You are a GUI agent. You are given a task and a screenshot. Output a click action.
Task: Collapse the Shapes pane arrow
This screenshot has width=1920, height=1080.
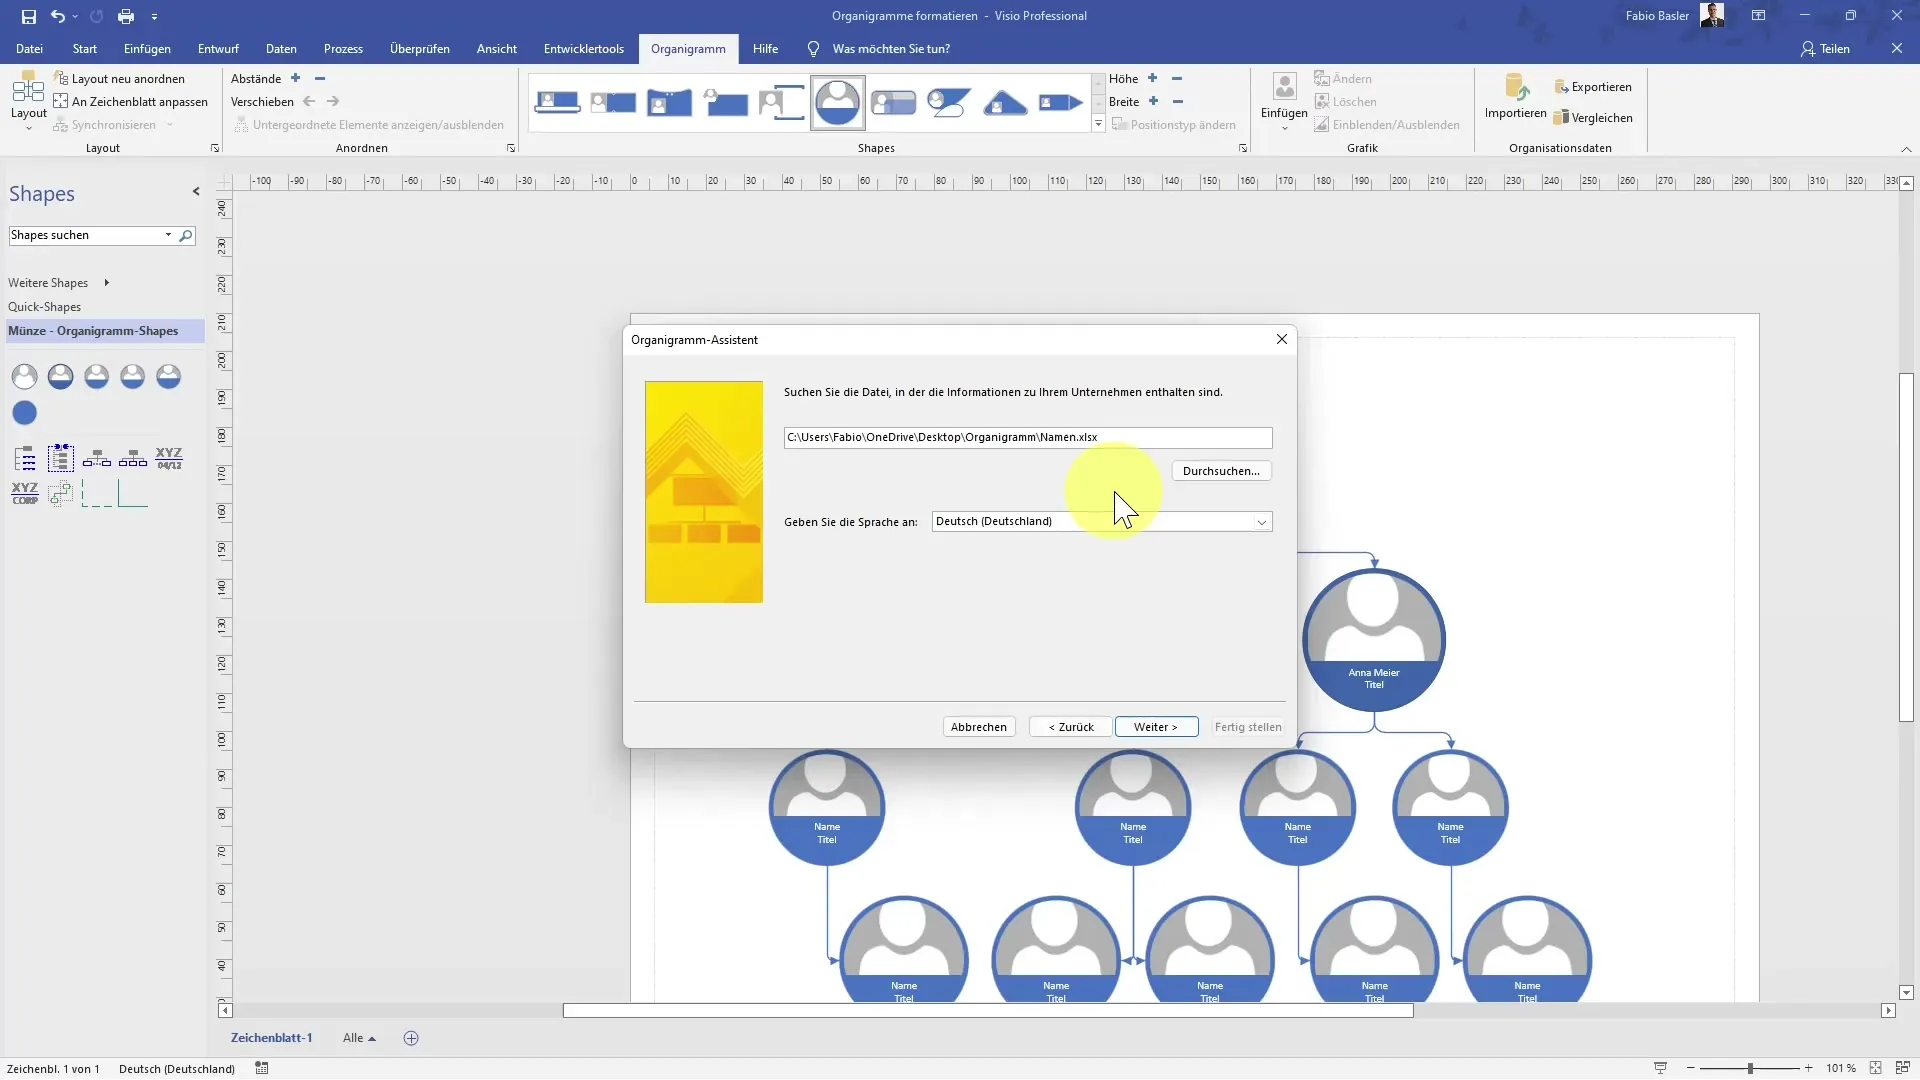click(196, 191)
